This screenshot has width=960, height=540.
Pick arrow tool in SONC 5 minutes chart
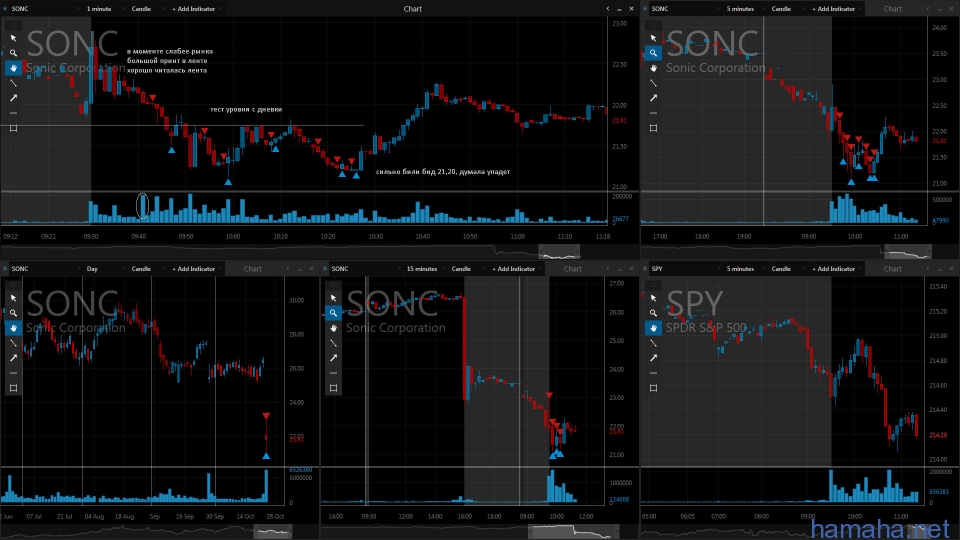pos(653,98)
